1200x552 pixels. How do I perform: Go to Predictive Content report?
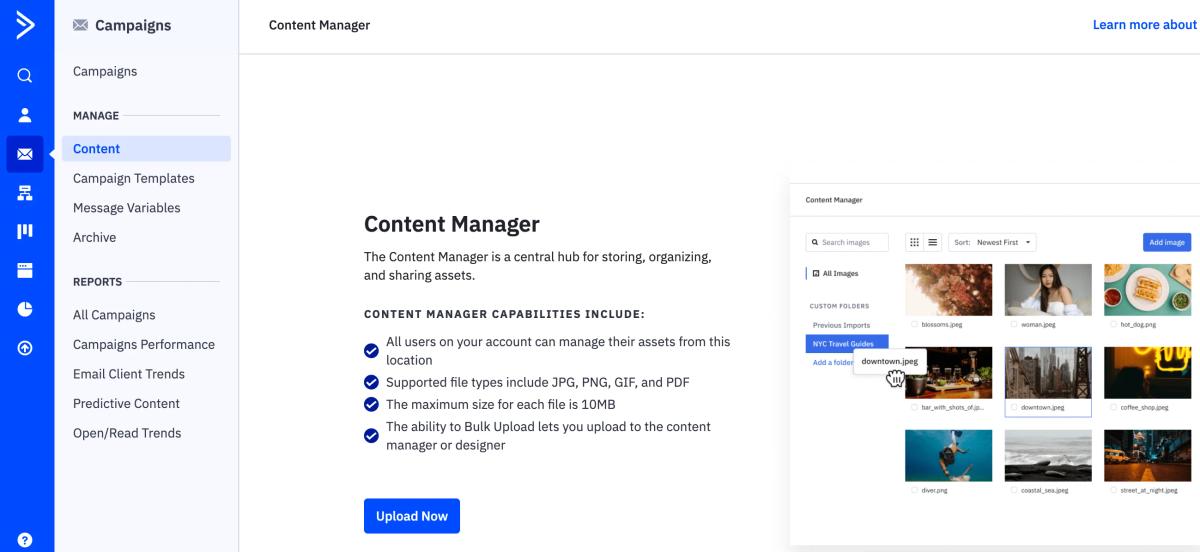point(127,403)
